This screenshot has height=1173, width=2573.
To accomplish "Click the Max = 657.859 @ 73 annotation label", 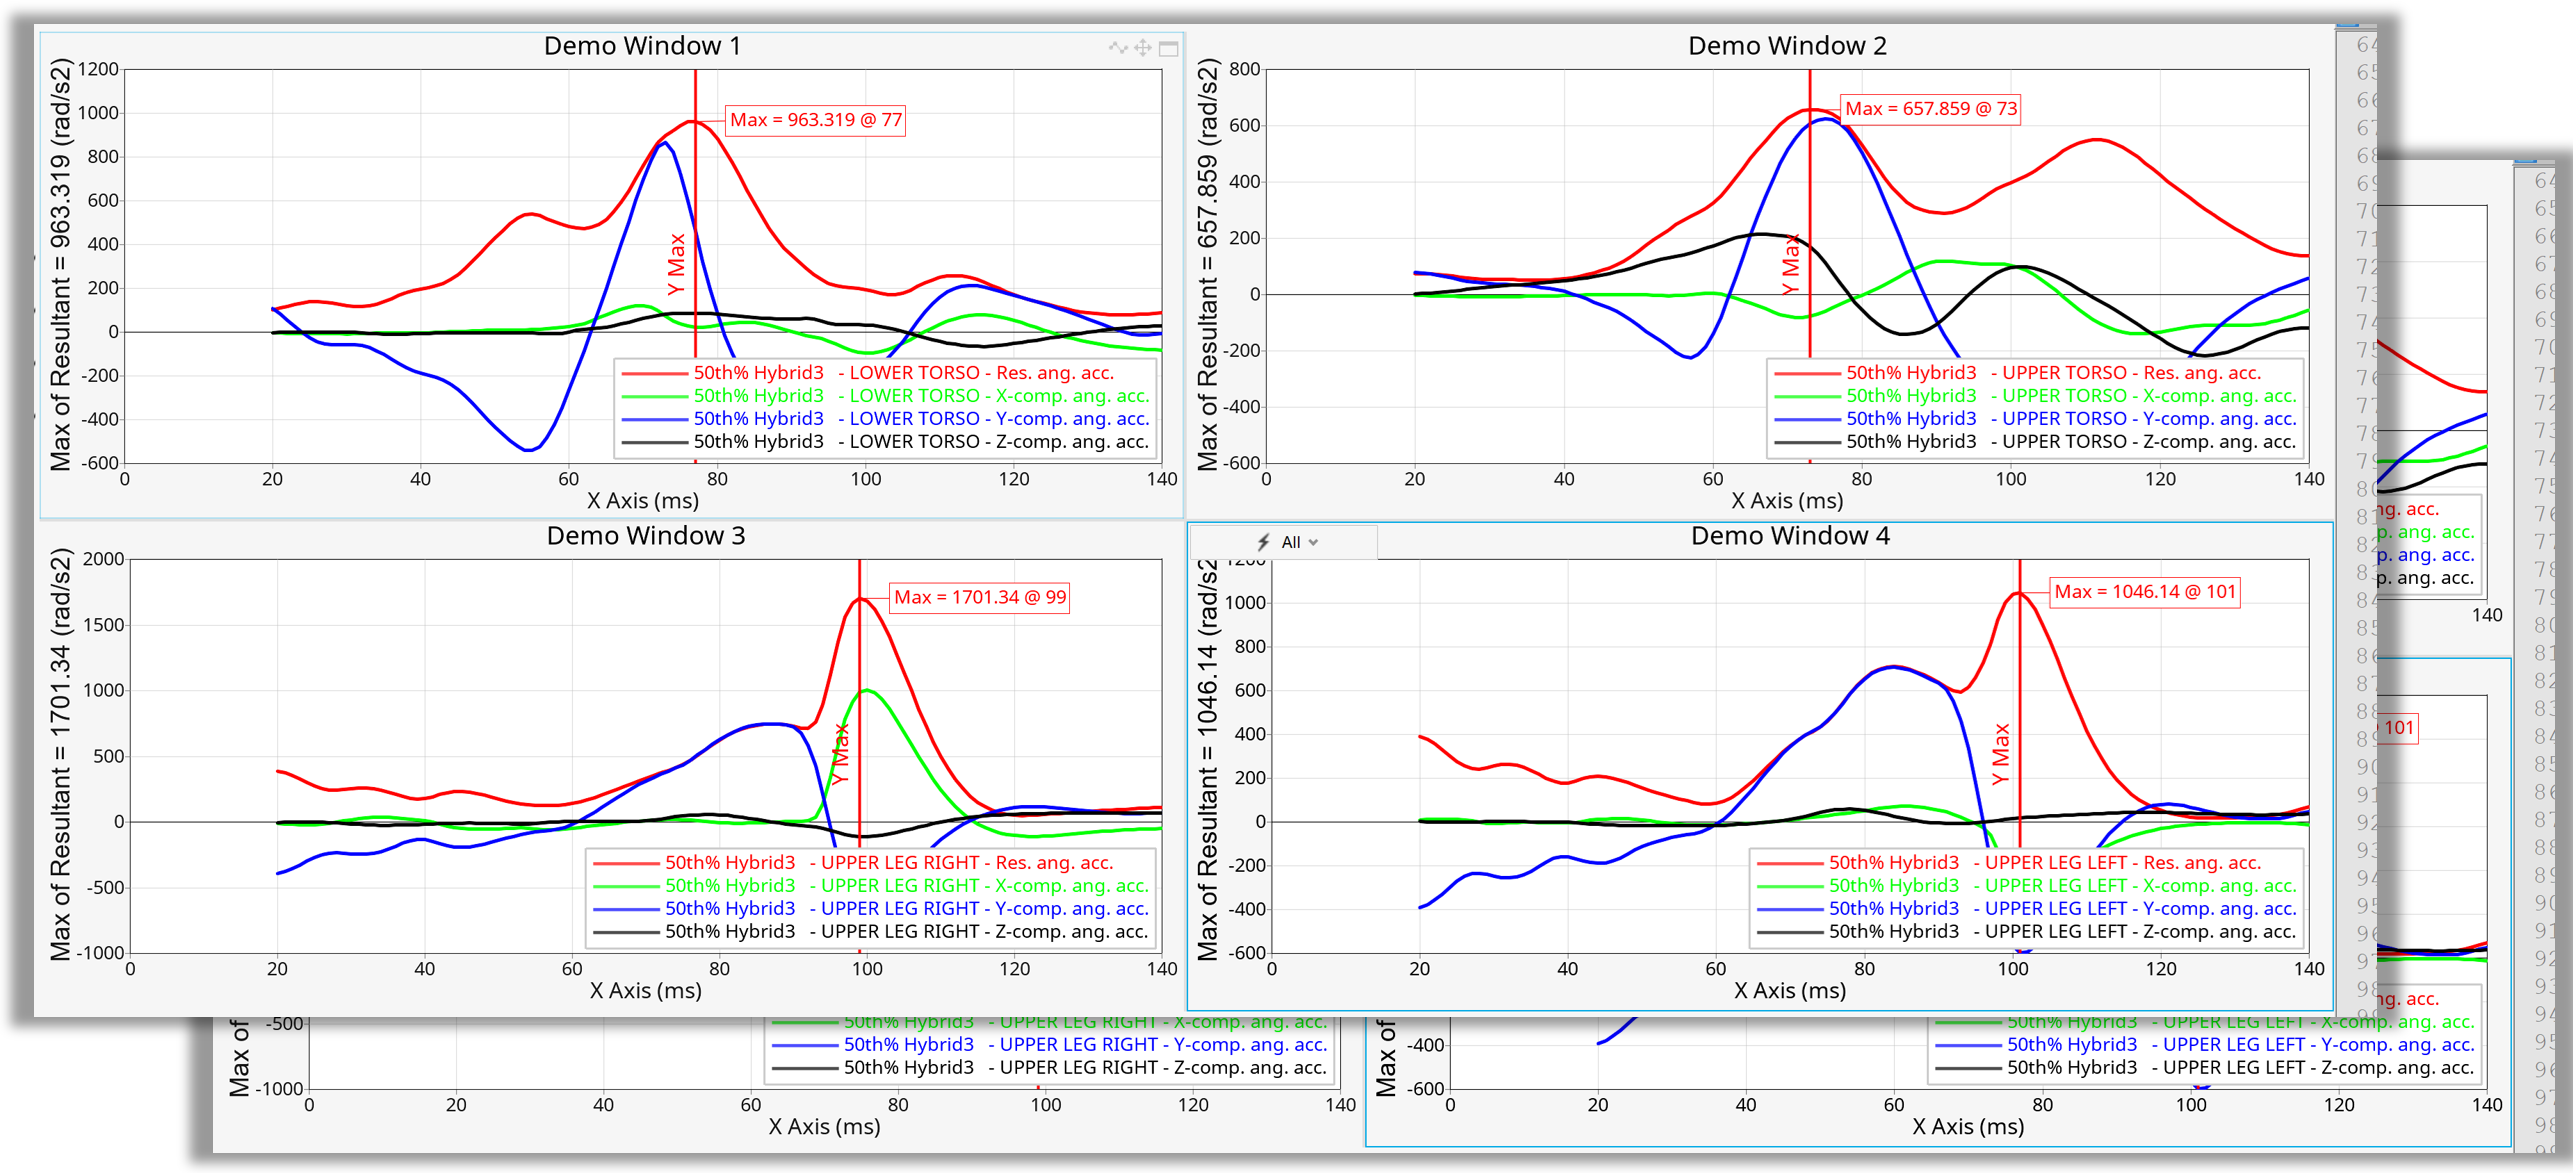I will [1930, 108].
